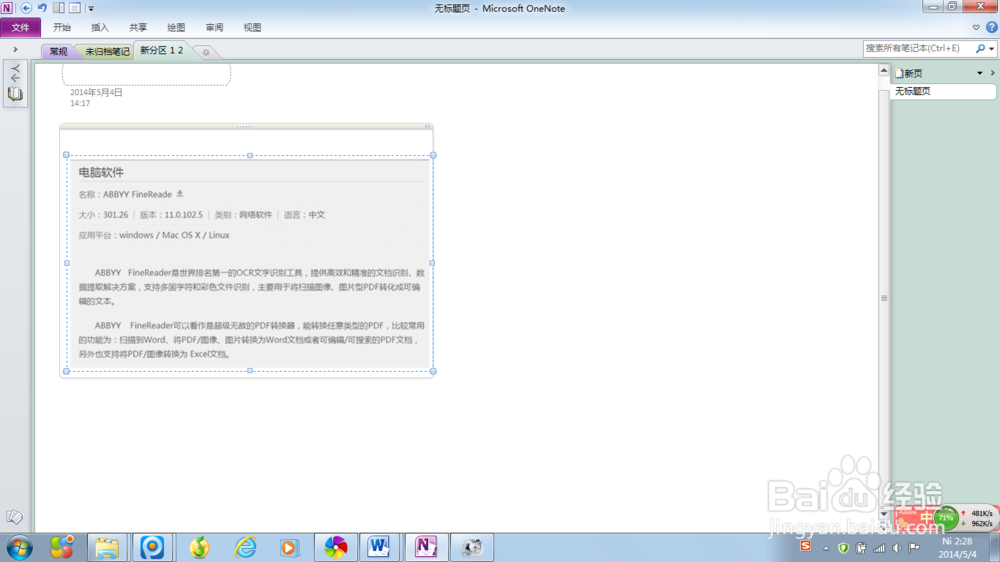The width and height of the screenshot is (1000, 562).
Task: Click the note container width arrows at top-right
Action: pos(428,126)
